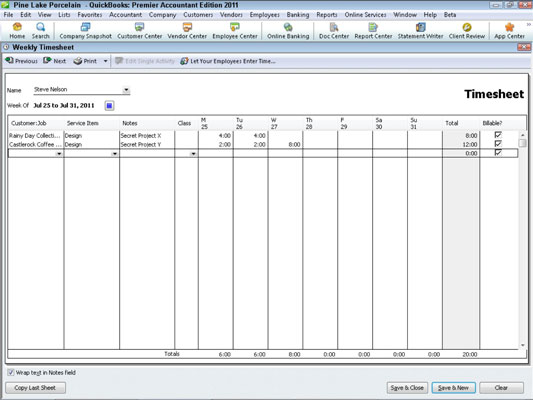Uncheck Billable for the Rainy Day Collection row
The width and height of the screenshot is (533, 400).
tap(498, 135)
